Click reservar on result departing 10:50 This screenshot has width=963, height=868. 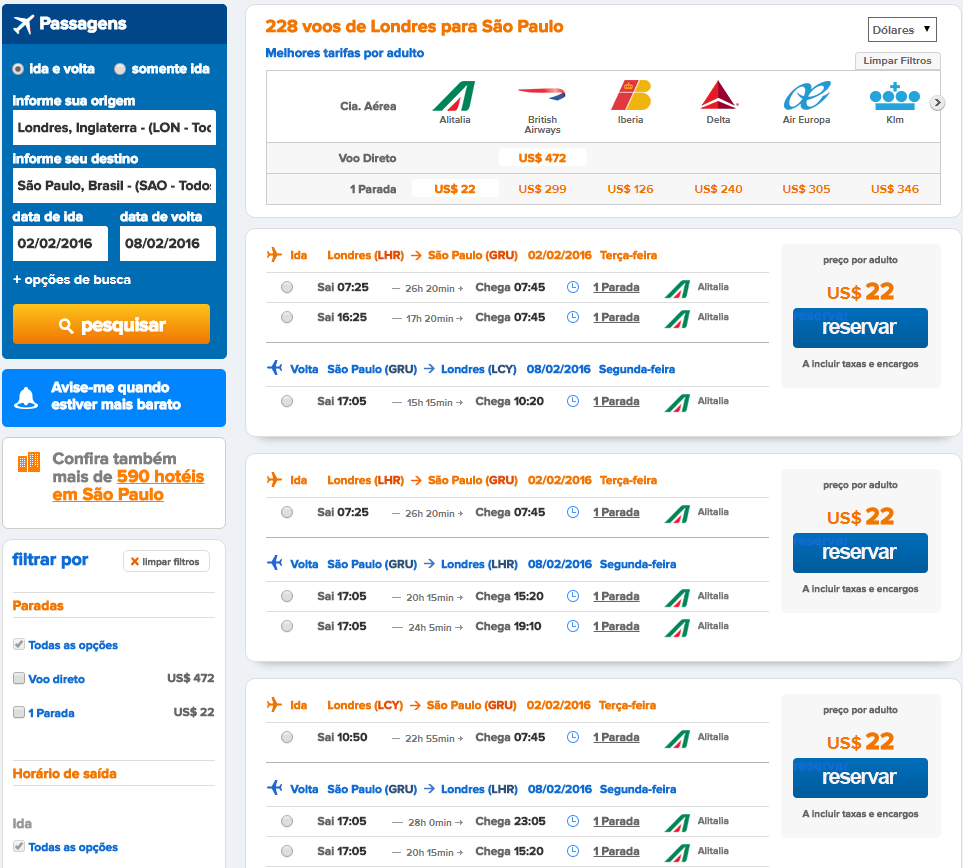[x=860, y=778]
